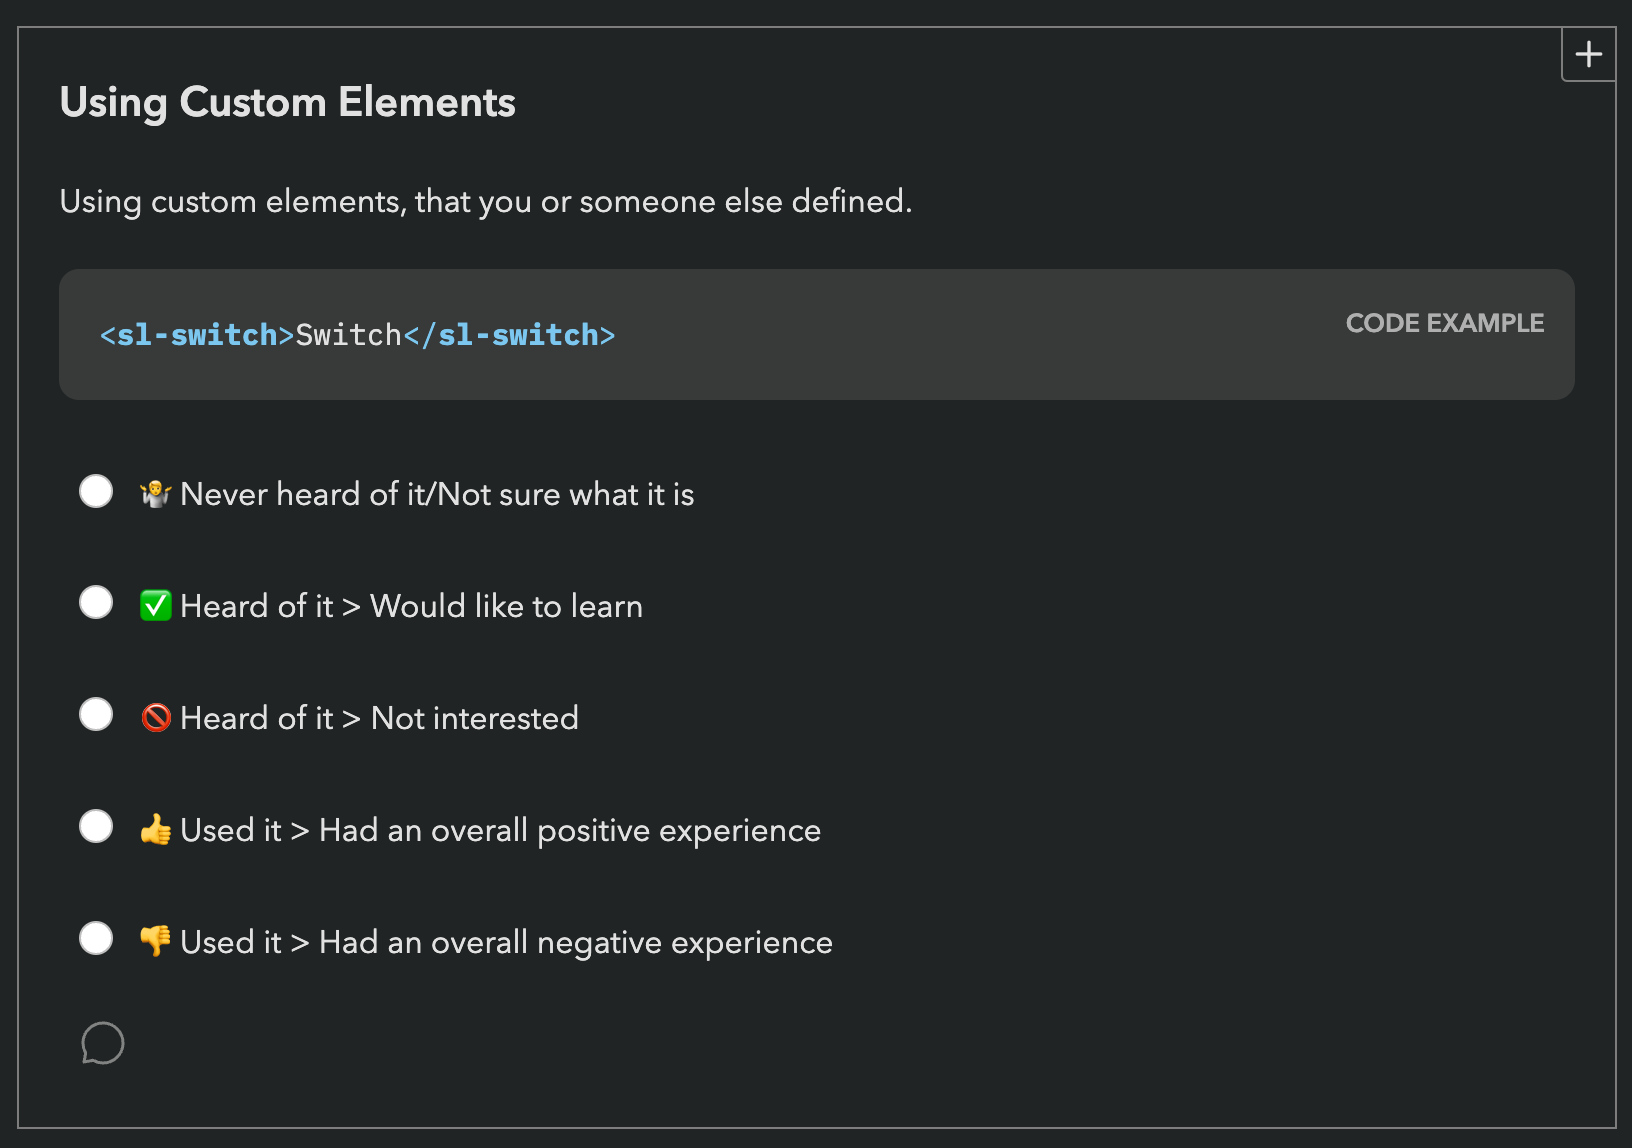
Task: Click the 'CODE EXAMPLE' label
Action: click(1444, 323)
